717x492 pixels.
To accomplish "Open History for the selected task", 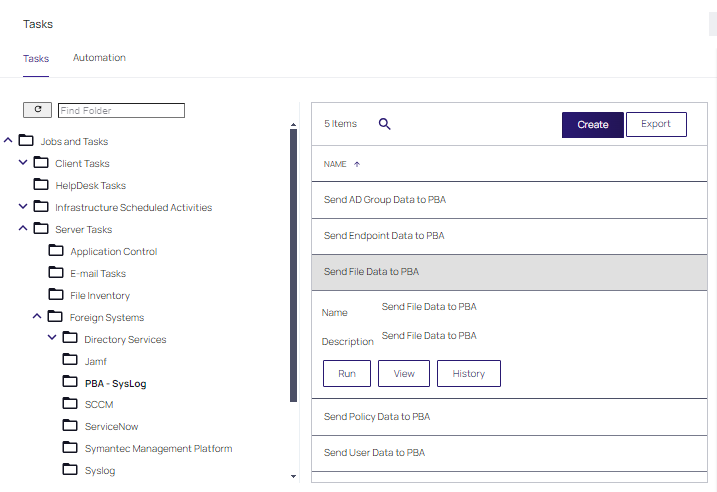I will pos(468,373).
